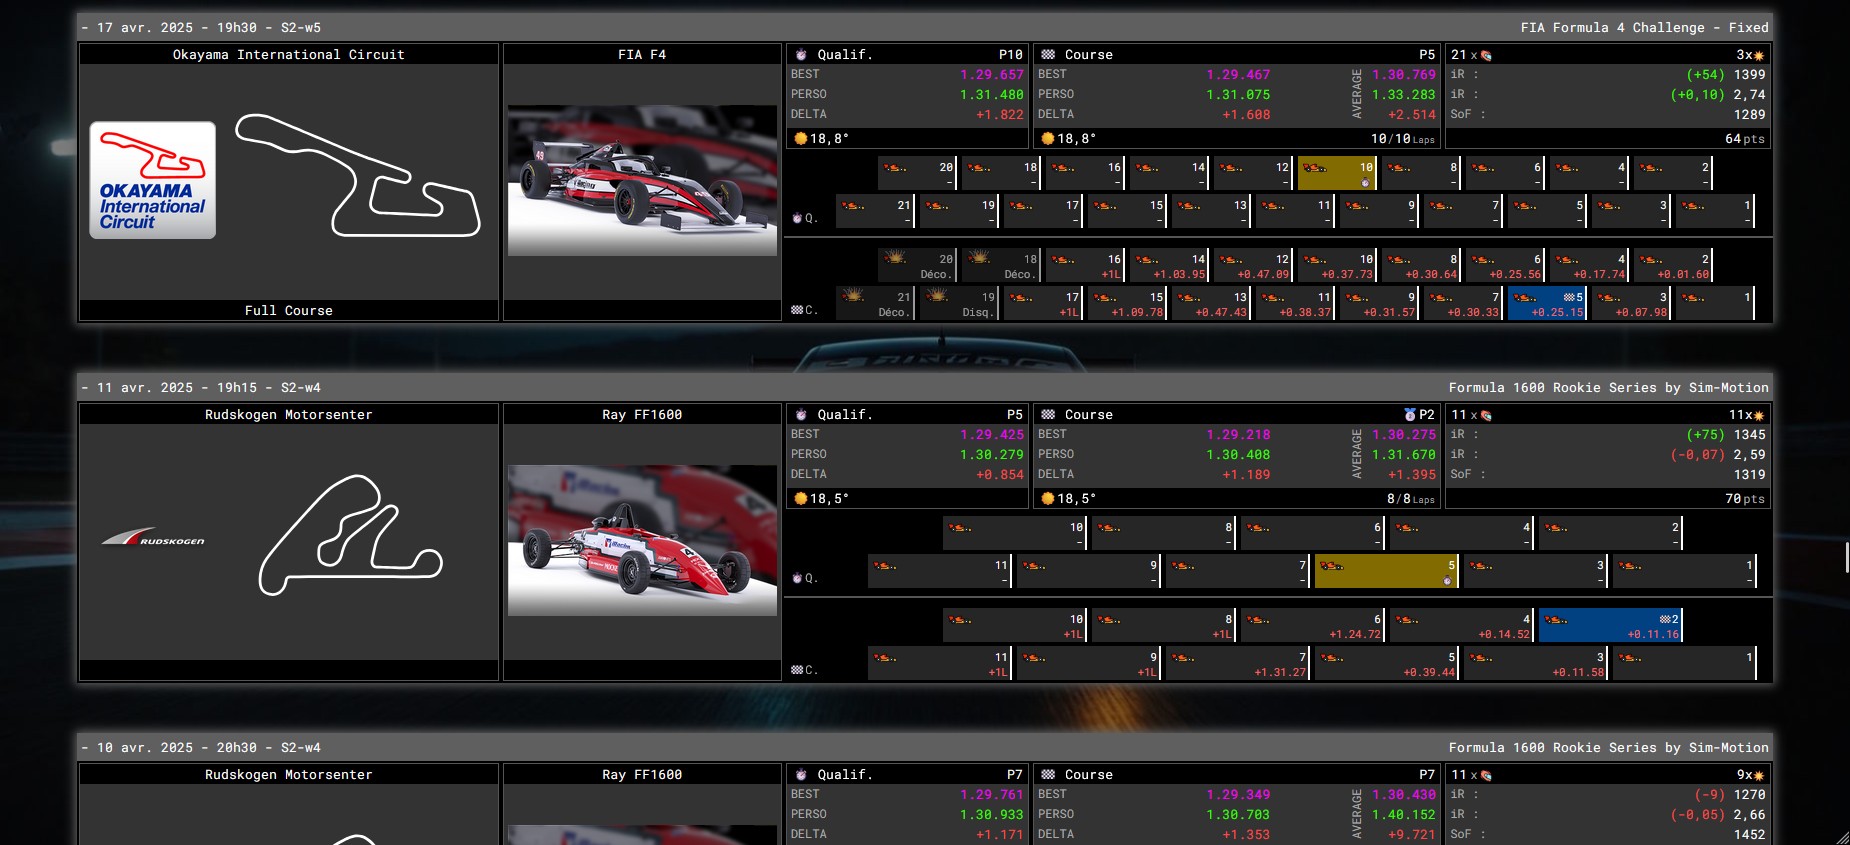Click the medal icon beside P2 in Course header

1410,415
